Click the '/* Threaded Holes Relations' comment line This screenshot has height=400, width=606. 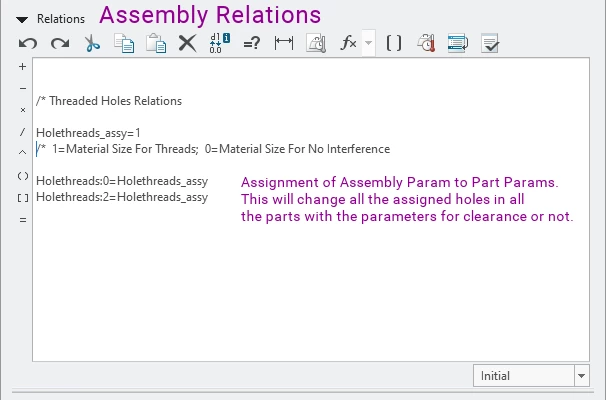[x=109, y=101]
